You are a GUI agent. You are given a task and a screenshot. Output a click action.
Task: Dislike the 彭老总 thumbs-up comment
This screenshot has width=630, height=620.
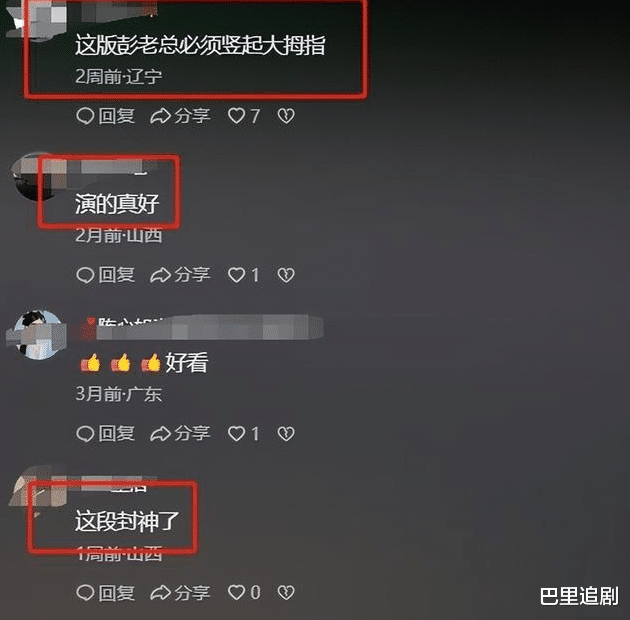286,116
